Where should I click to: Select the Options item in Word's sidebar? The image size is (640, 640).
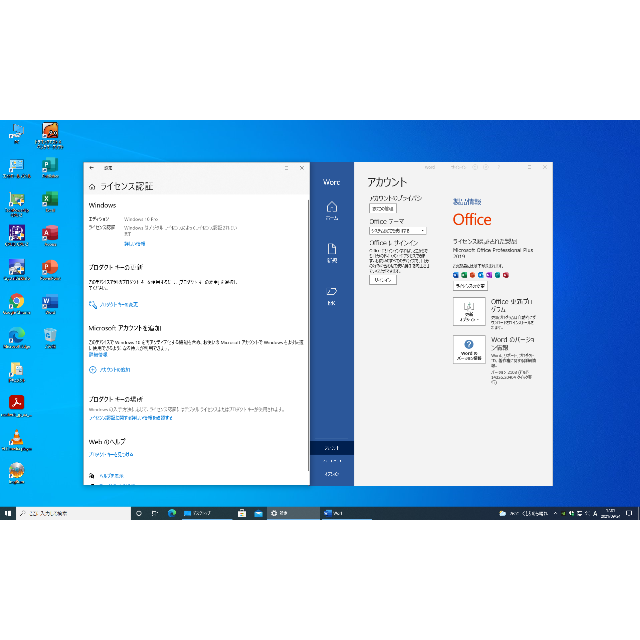[332, 474]
